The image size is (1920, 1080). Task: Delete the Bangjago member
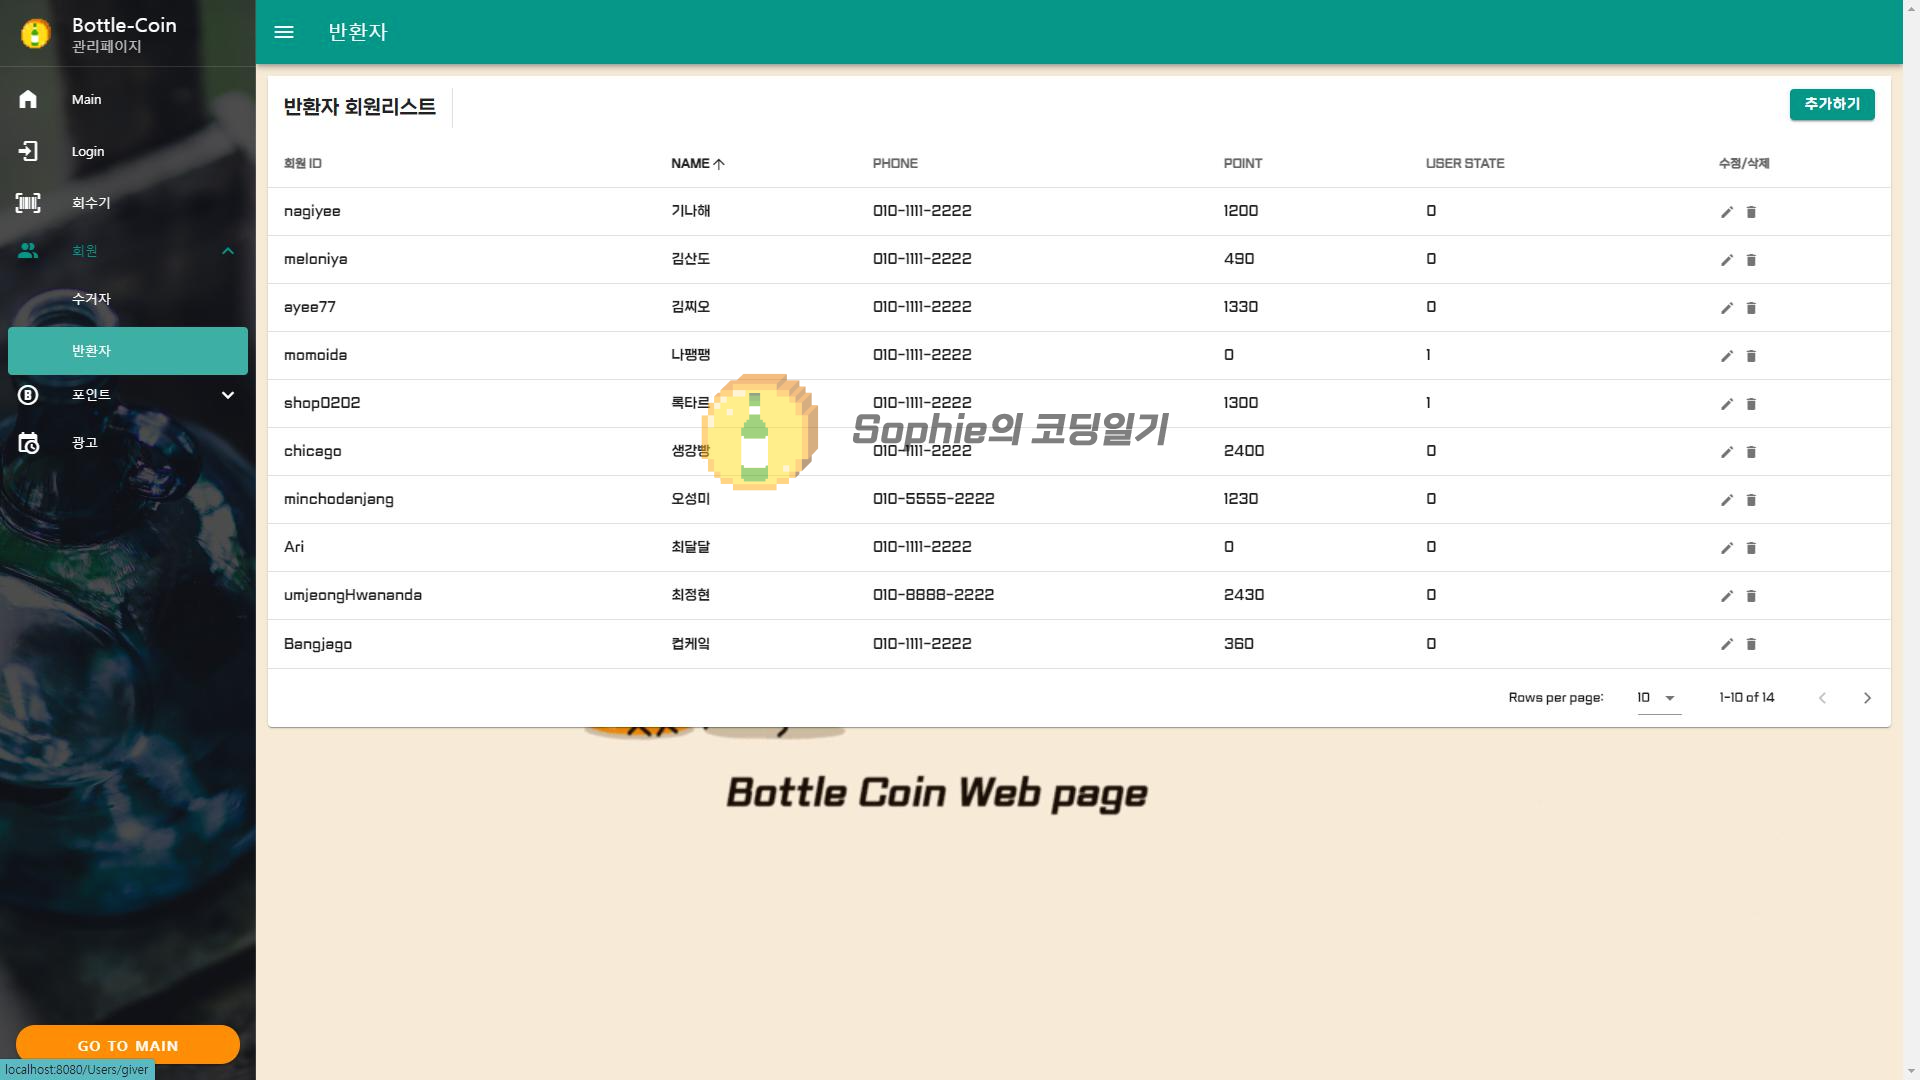click(x=1751, y=644)
